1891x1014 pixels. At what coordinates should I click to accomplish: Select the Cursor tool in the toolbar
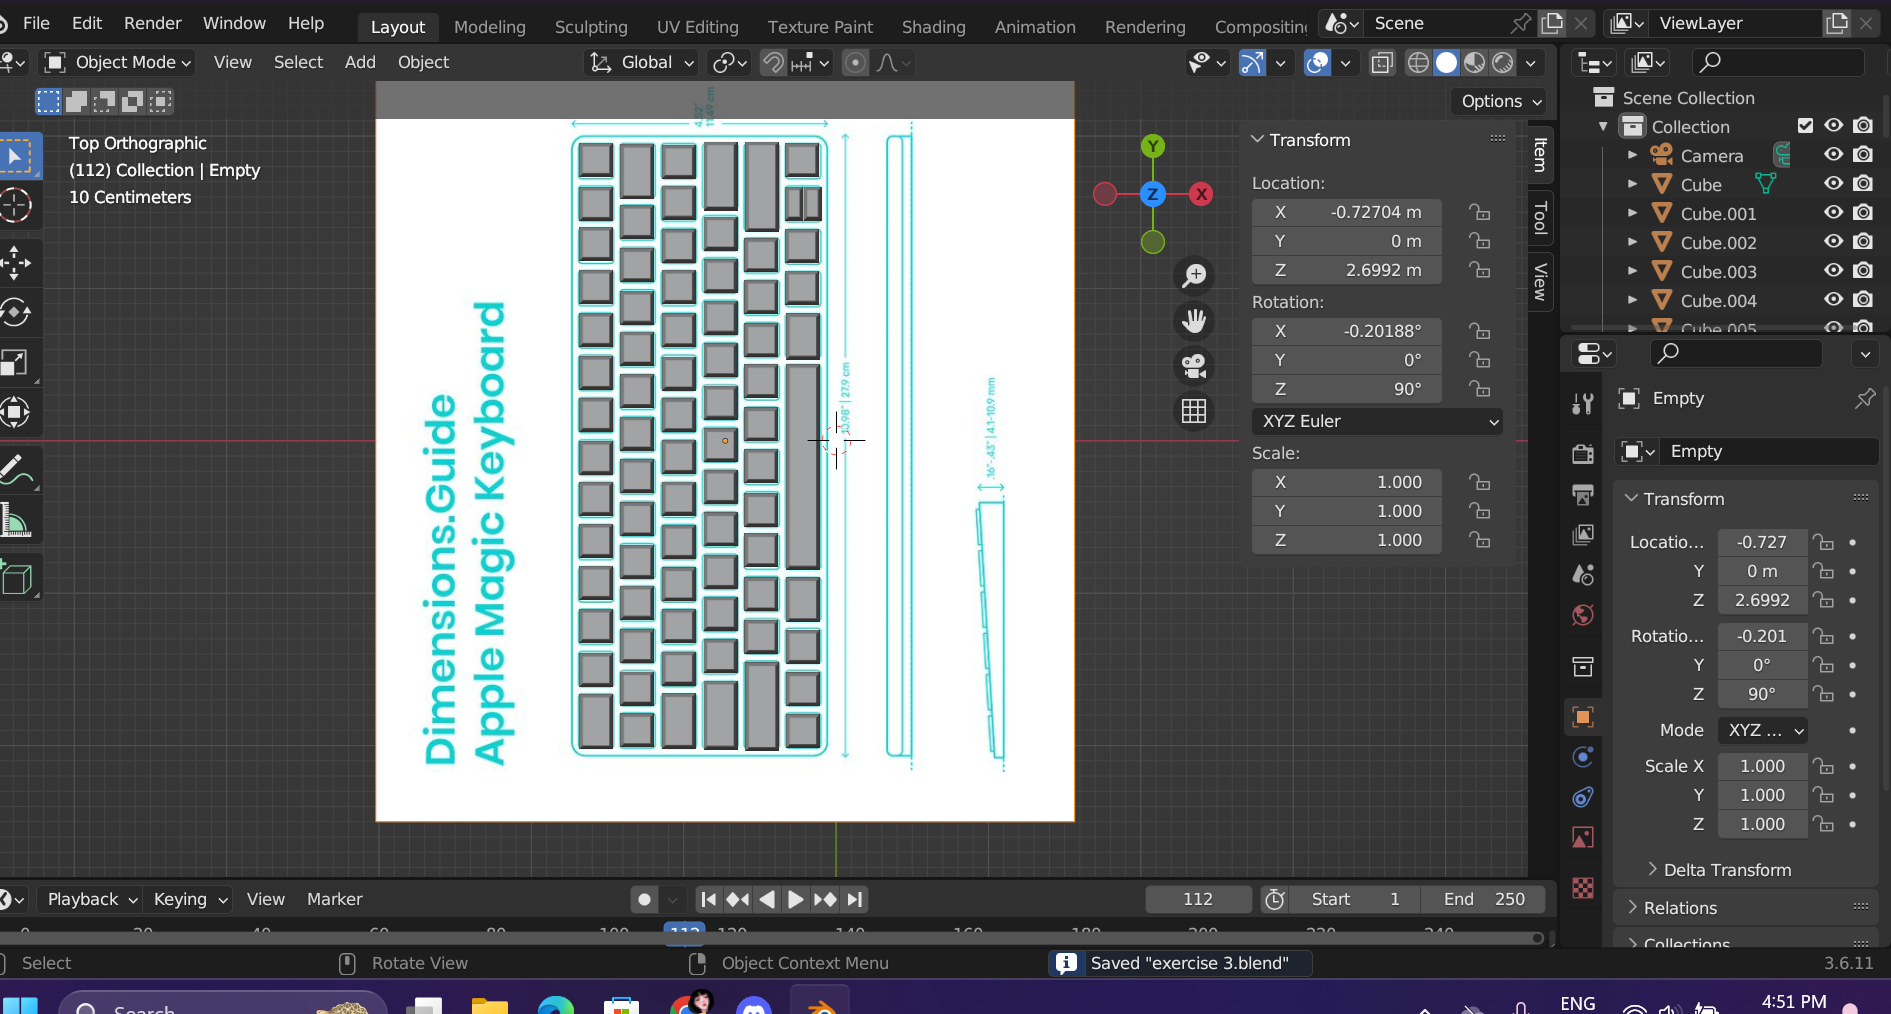coord(16,206)
